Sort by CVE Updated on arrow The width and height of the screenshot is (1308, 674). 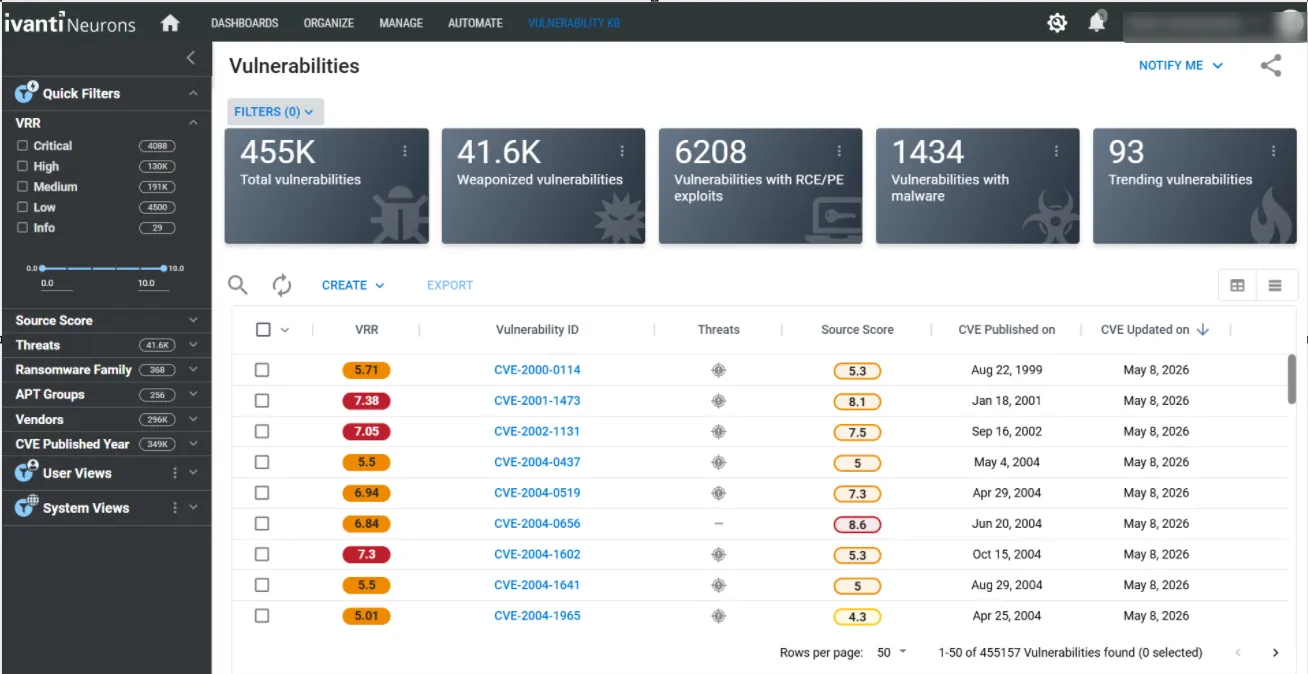click(1203, 329)
